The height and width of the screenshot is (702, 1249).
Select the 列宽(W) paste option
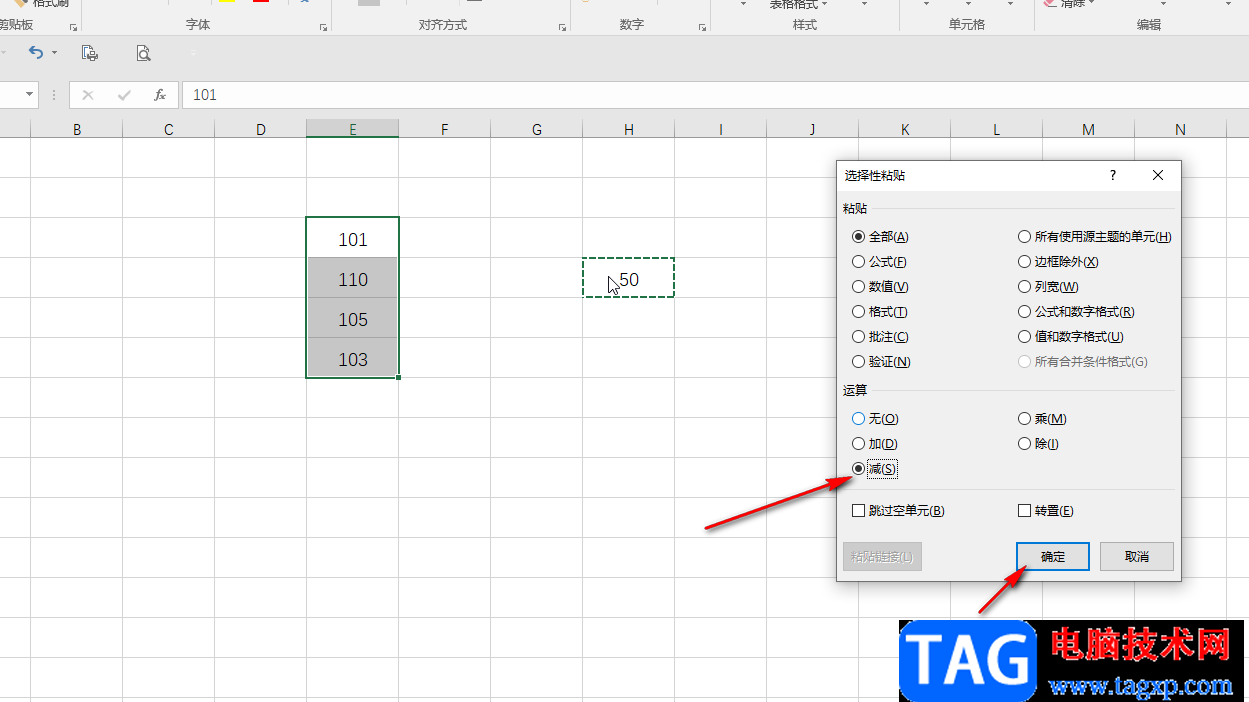coord(1048,287)
